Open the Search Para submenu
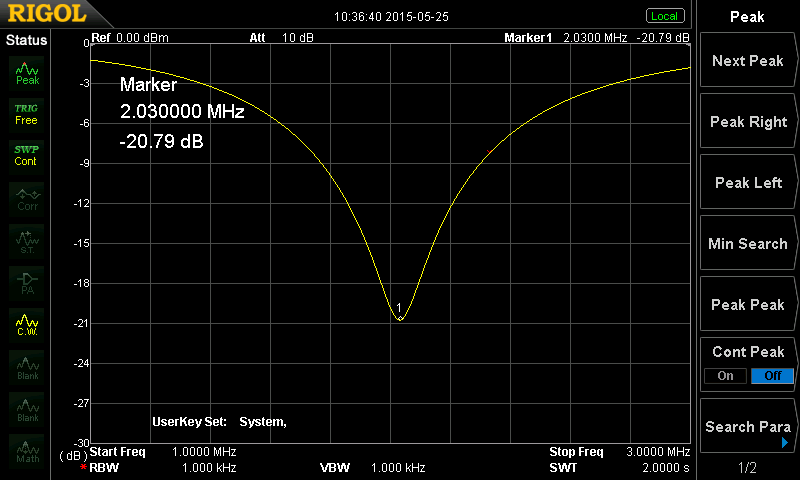Image resolution: width=800 pixels, height=480 pixels. [x=747, y=427]
